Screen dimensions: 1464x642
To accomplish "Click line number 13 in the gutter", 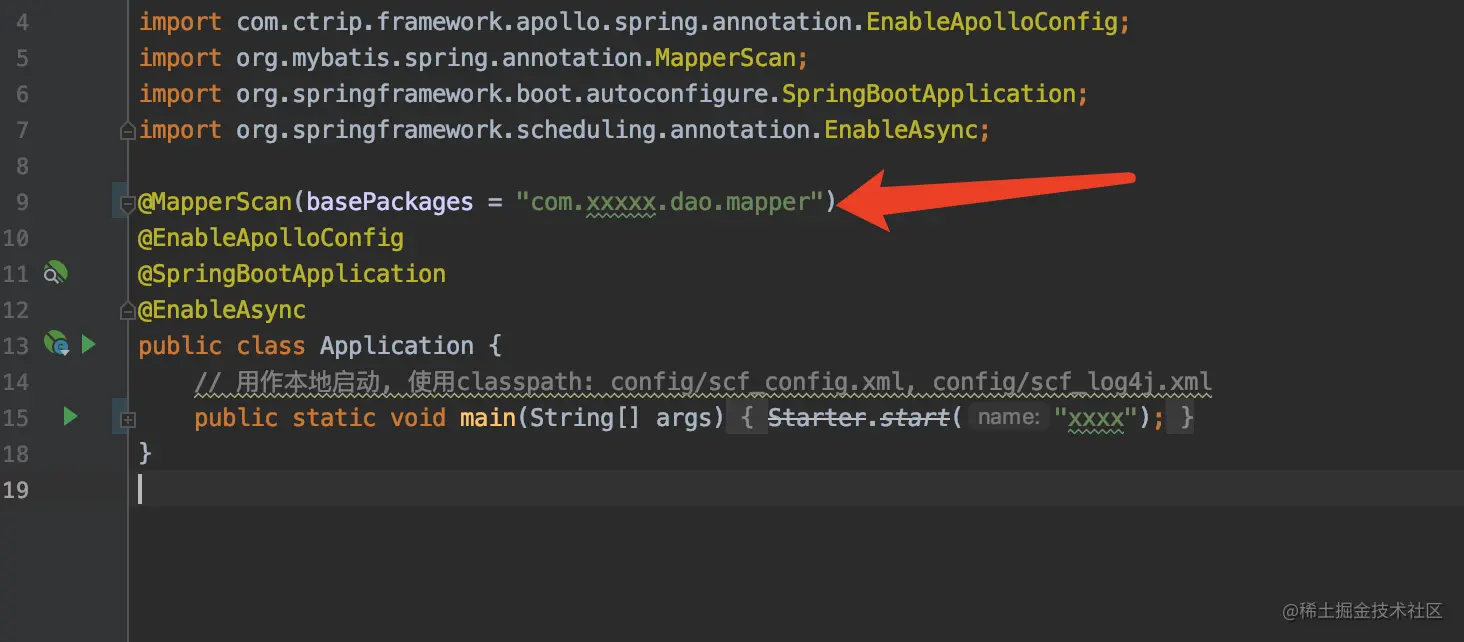I will pos(16,346).
